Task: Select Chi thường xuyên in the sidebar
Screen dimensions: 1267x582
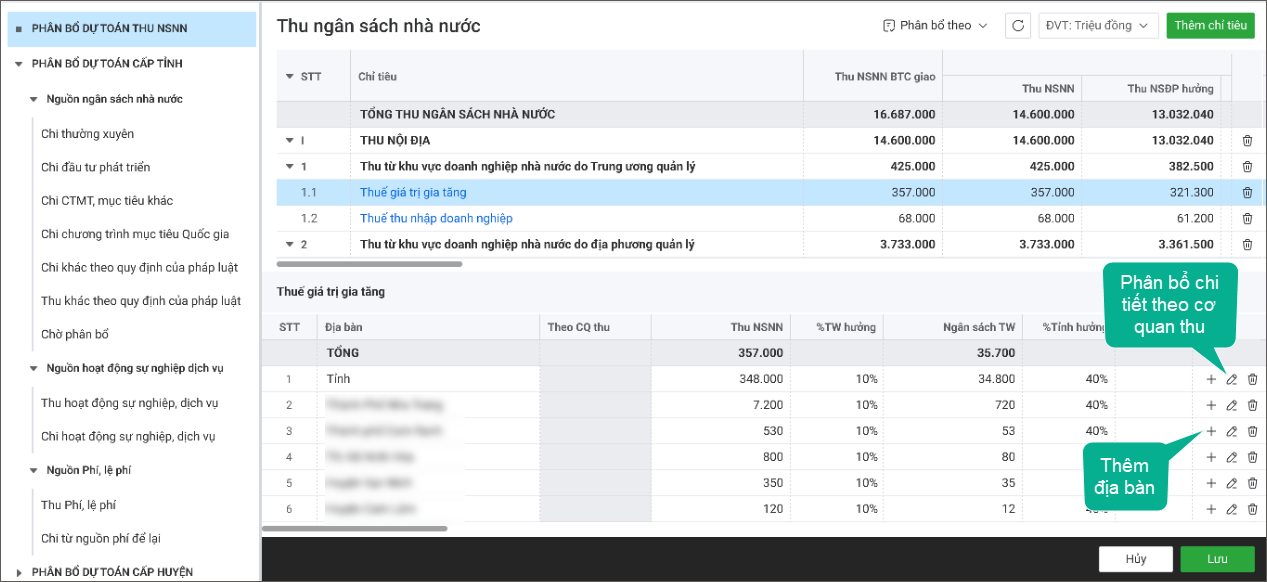Action: tap(87, 134)
